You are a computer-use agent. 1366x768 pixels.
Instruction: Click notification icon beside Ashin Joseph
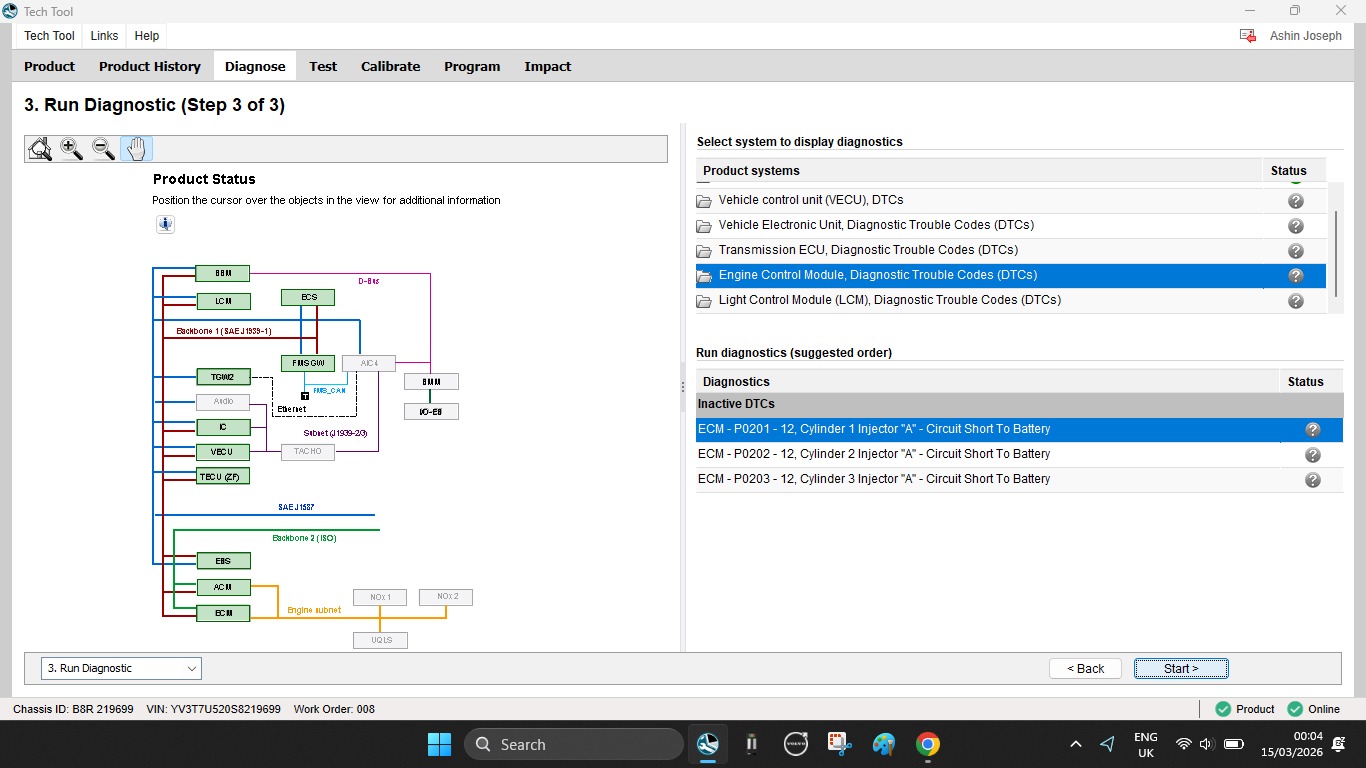click(x=1248, y=36)
